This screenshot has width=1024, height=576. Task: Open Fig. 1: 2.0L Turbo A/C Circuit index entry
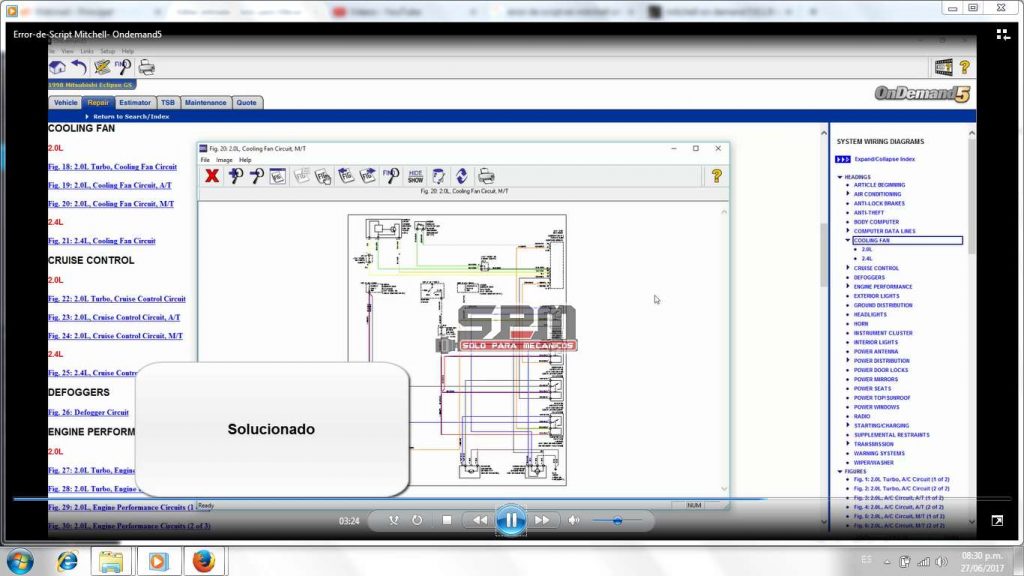pyautogui.click(x=901, y=479)
